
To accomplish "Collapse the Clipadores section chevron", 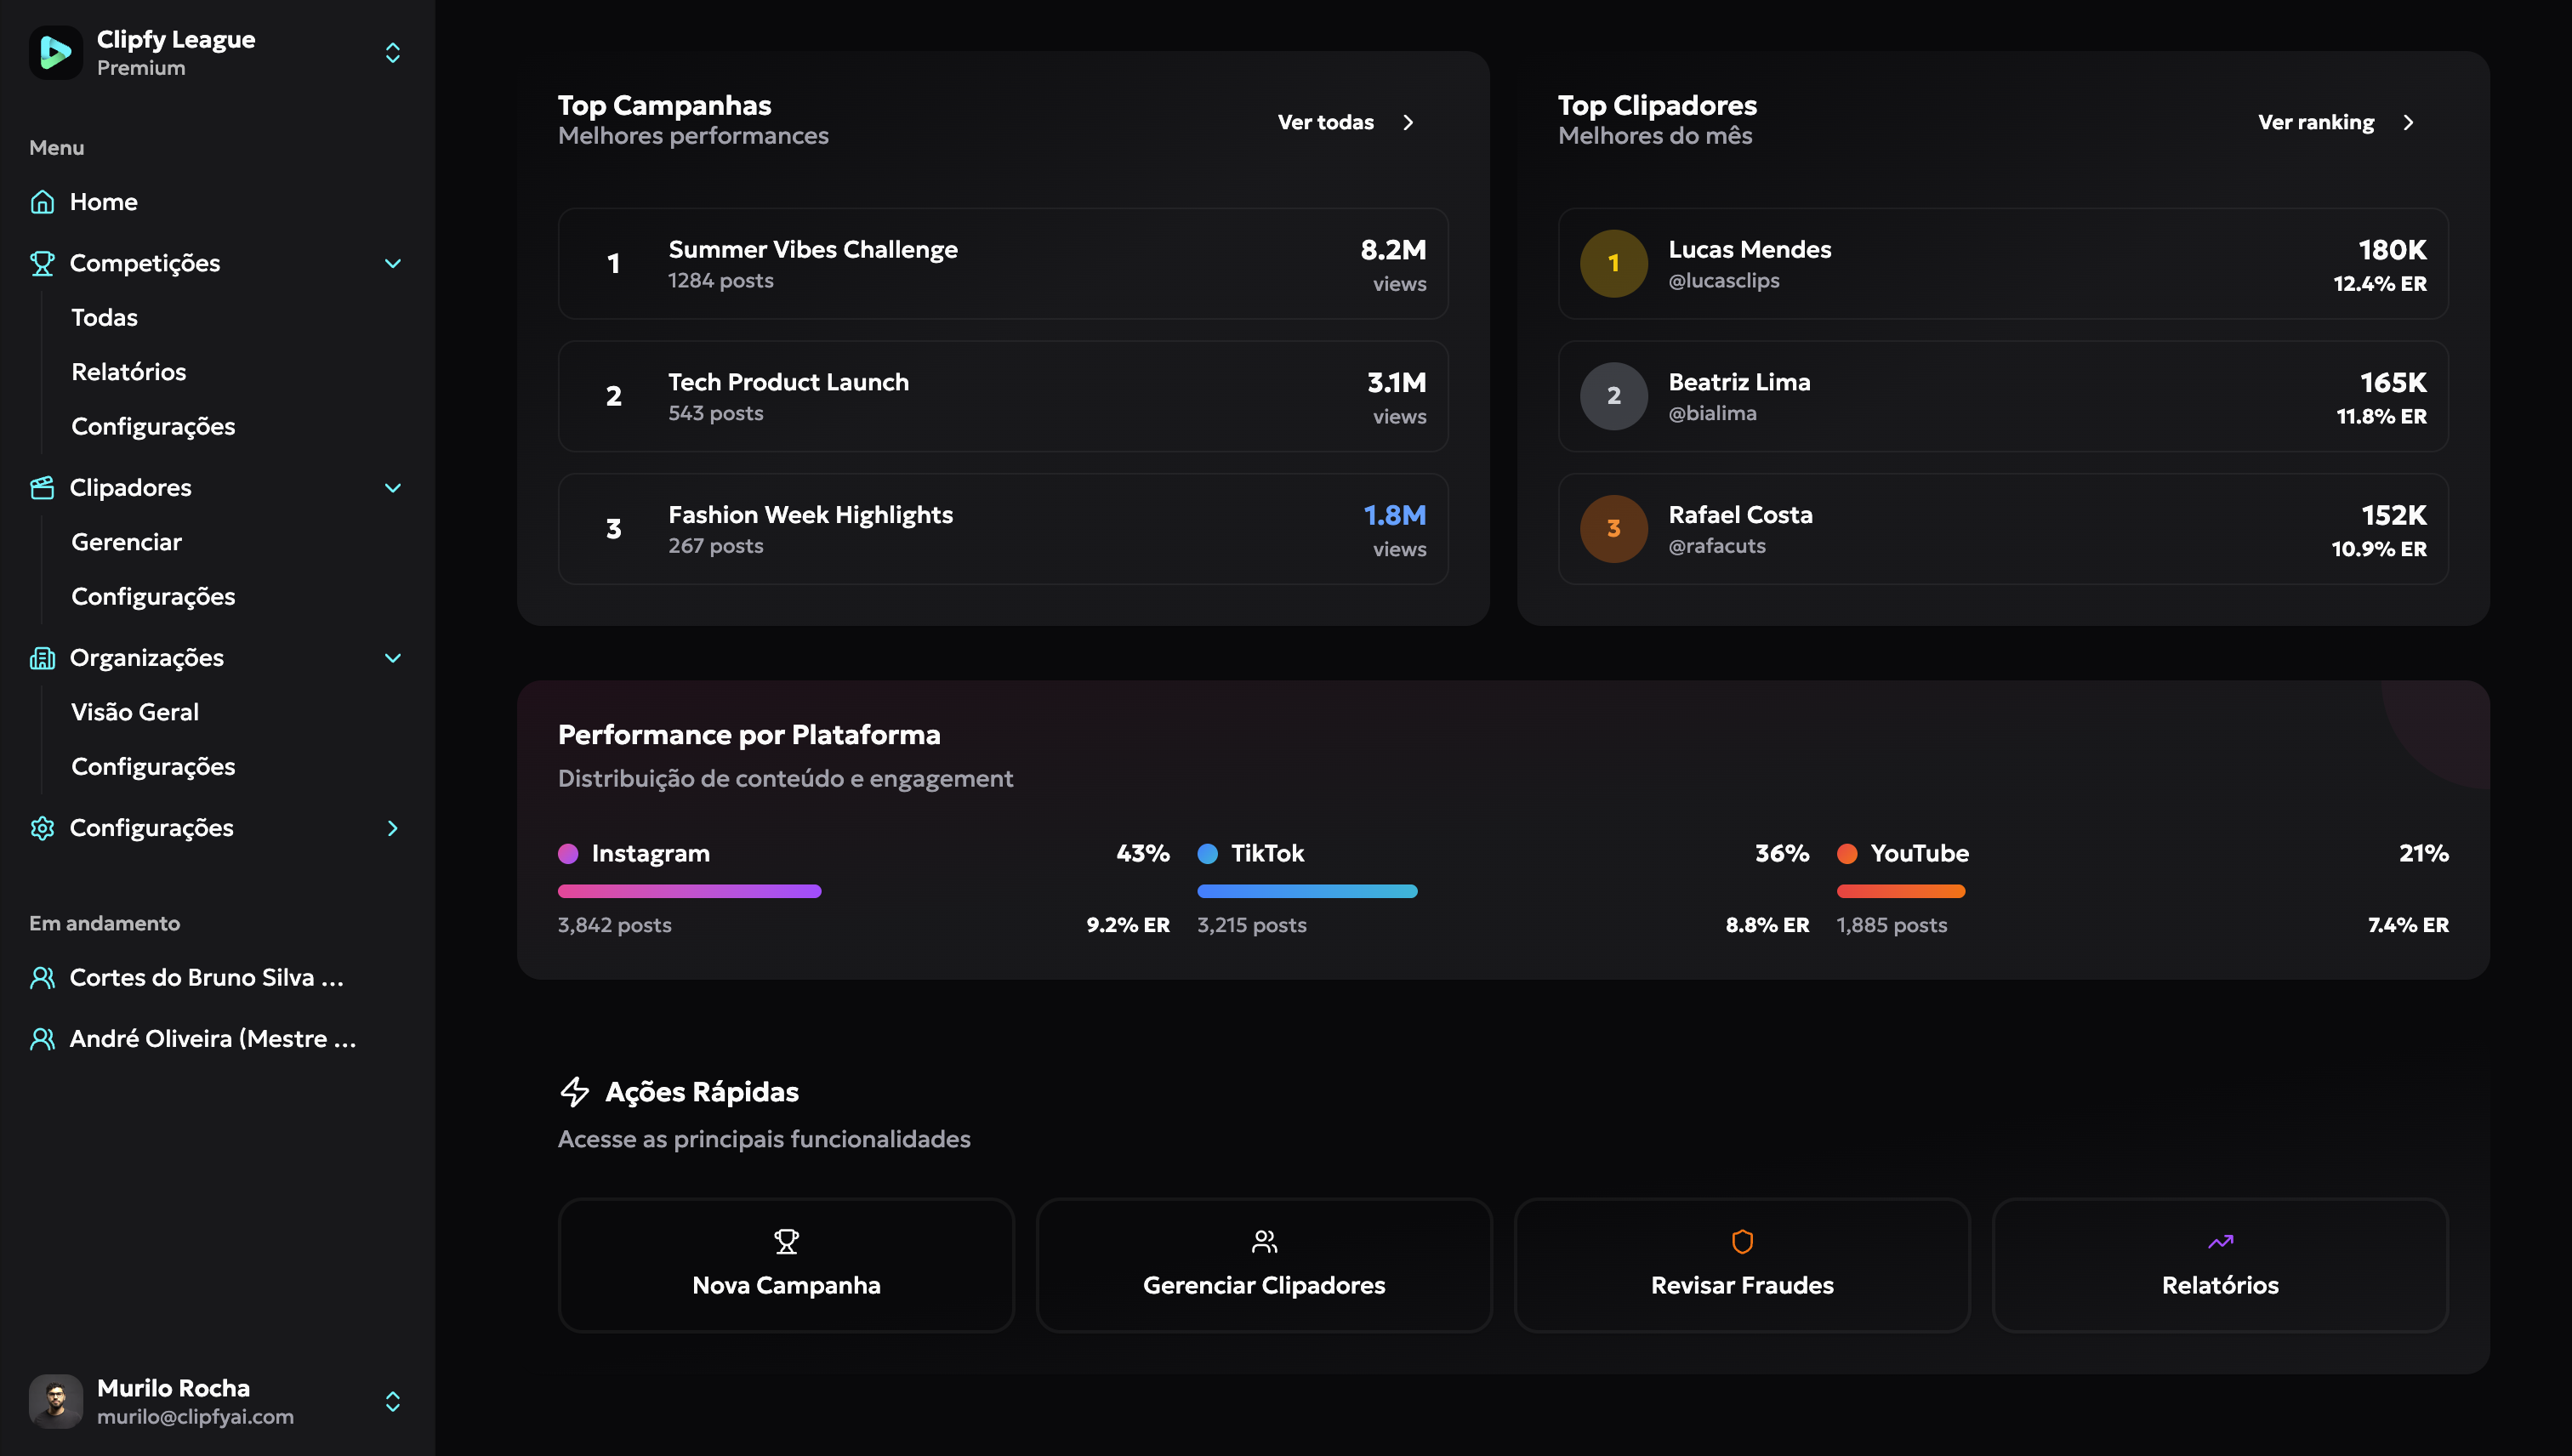I will (393, 488).
